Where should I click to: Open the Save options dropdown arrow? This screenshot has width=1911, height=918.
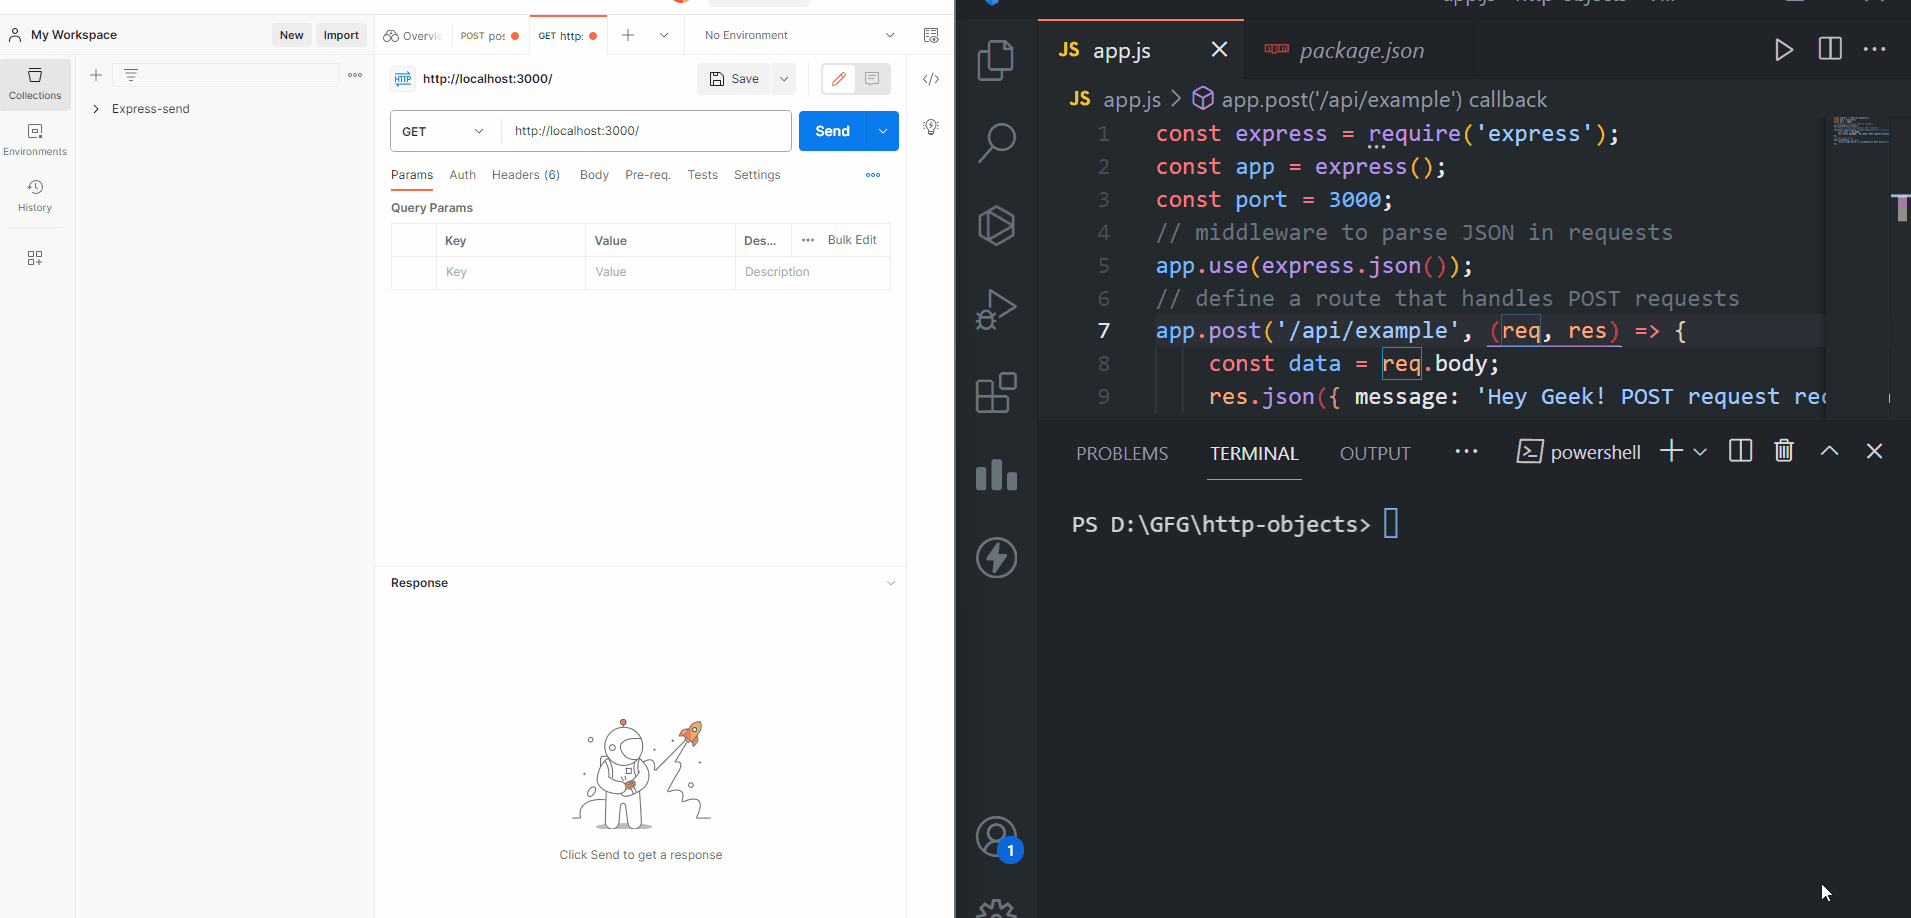(784, 79)
